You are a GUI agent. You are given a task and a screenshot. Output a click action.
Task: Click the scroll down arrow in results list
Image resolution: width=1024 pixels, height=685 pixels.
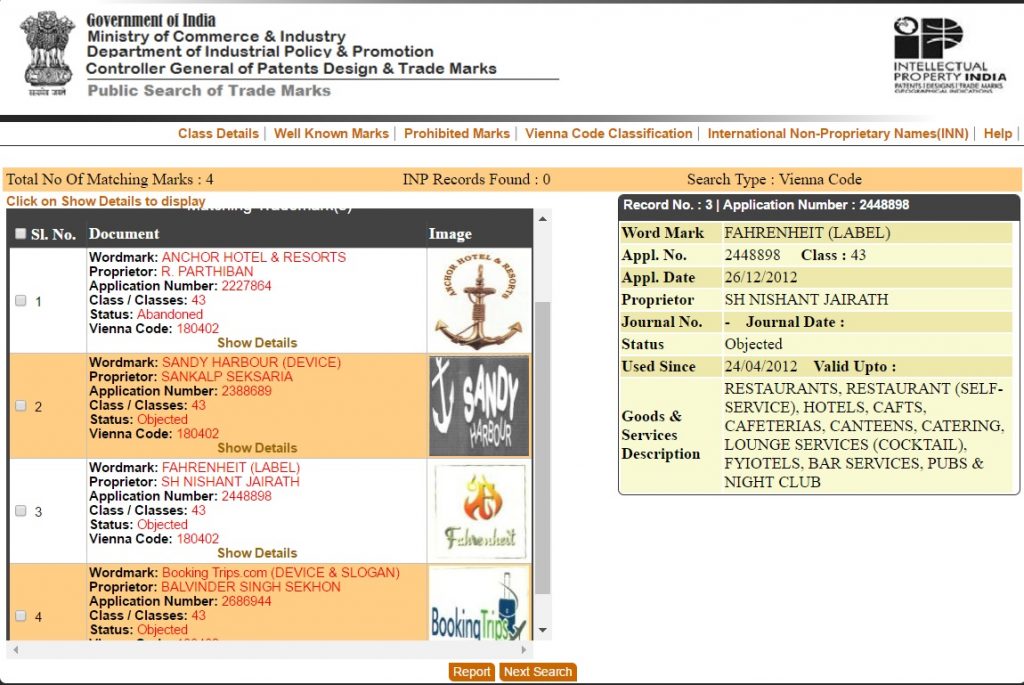pos(543,631)
